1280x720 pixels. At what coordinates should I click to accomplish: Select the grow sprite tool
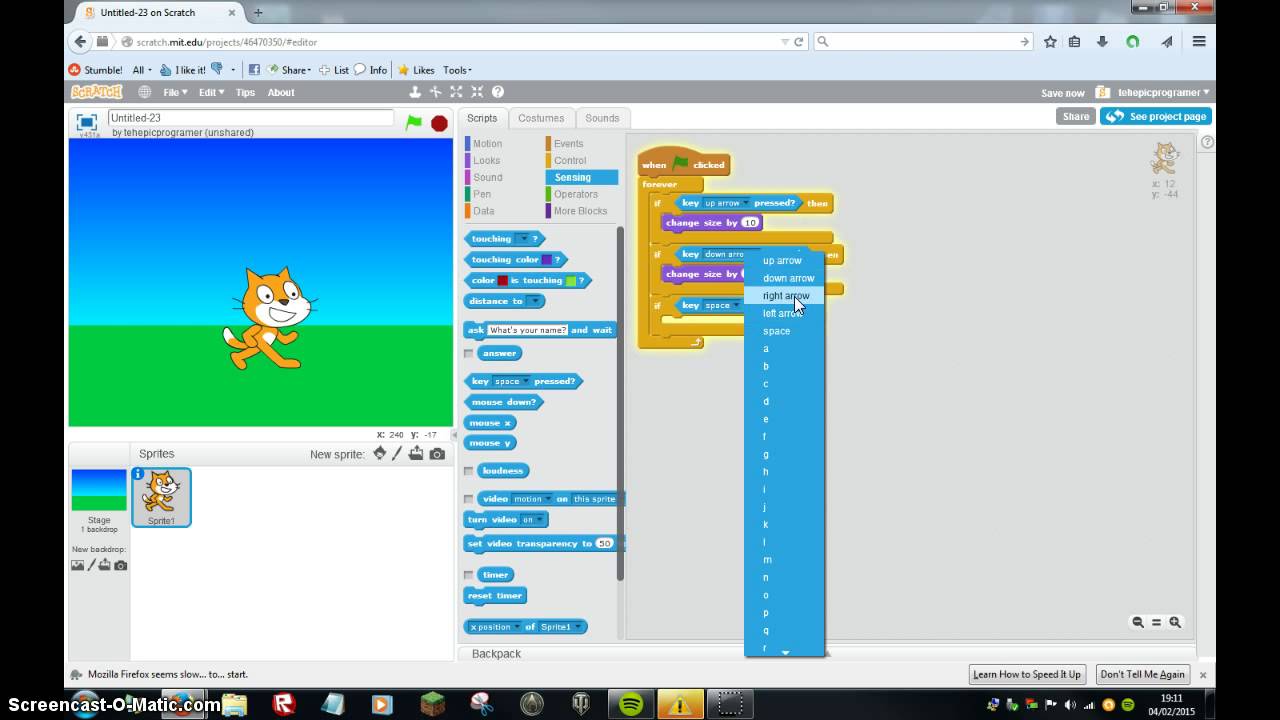[456, 92]
